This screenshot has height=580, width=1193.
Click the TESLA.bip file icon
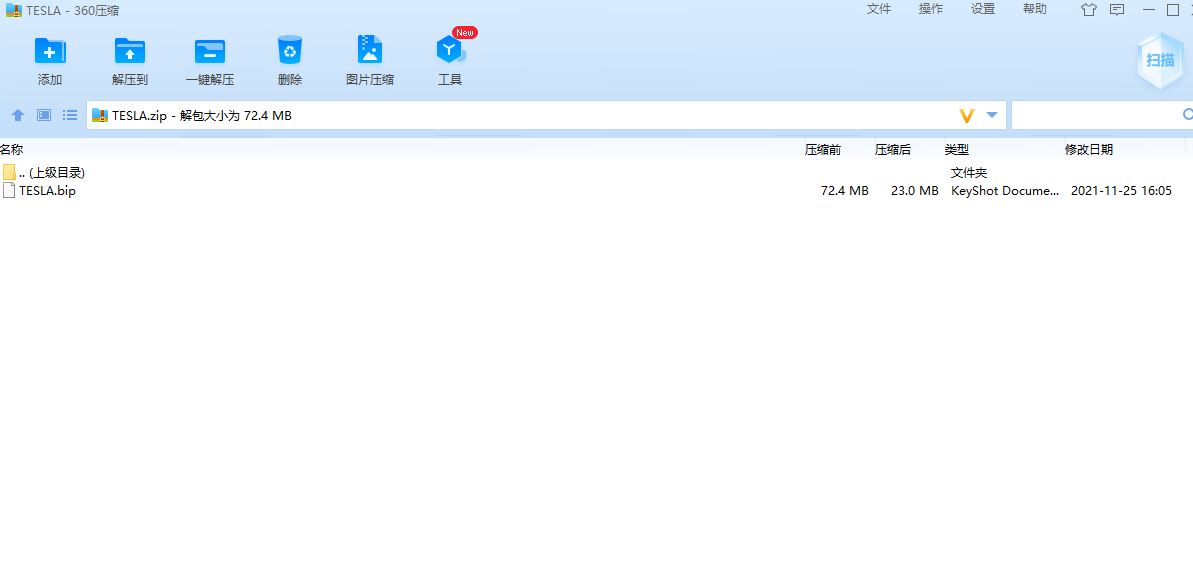(9, 190)
